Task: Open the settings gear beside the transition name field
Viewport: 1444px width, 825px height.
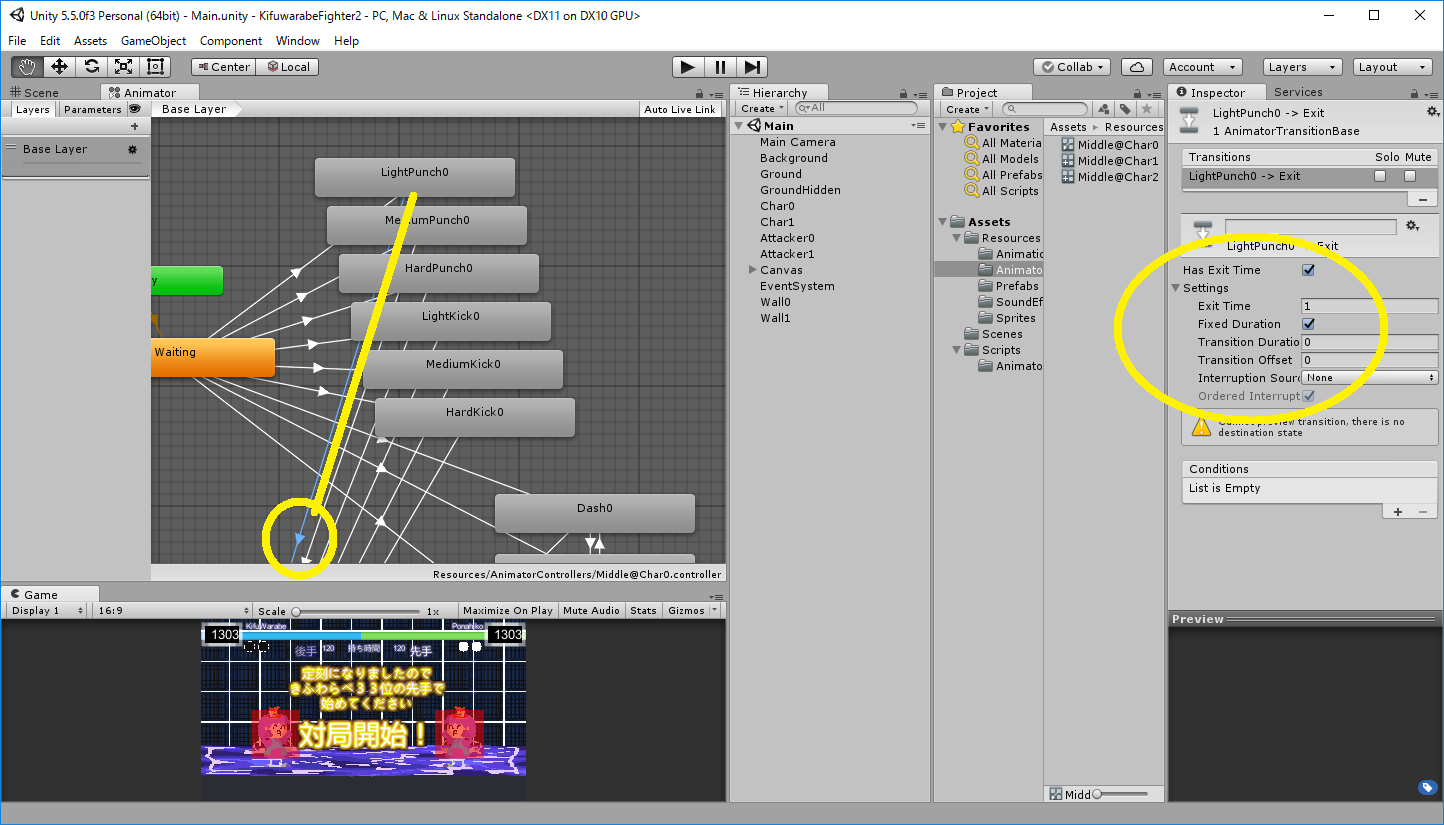Action: (x=1412, y=226)
